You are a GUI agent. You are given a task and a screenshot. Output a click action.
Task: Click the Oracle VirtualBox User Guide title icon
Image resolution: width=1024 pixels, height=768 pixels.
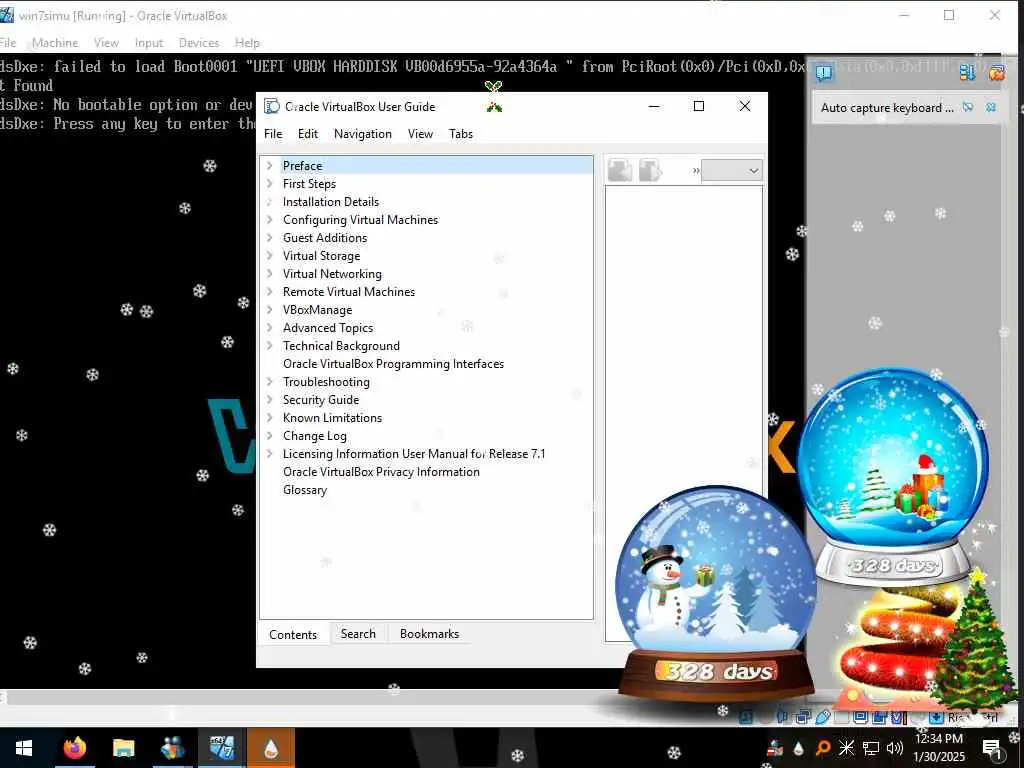(x=272, y=106)
